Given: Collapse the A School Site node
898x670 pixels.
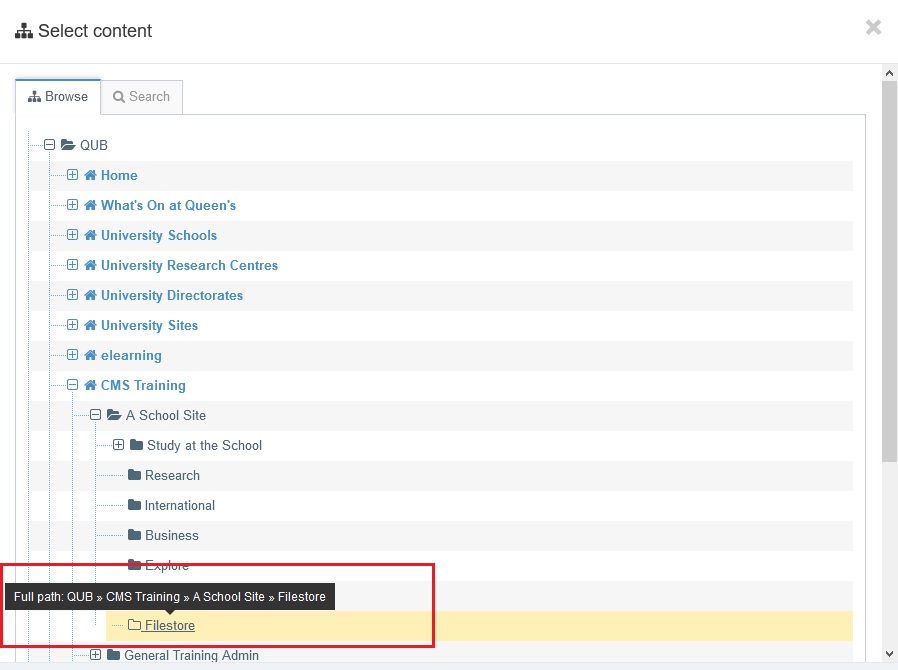Looking at the screenshot, I should (95, 415).
